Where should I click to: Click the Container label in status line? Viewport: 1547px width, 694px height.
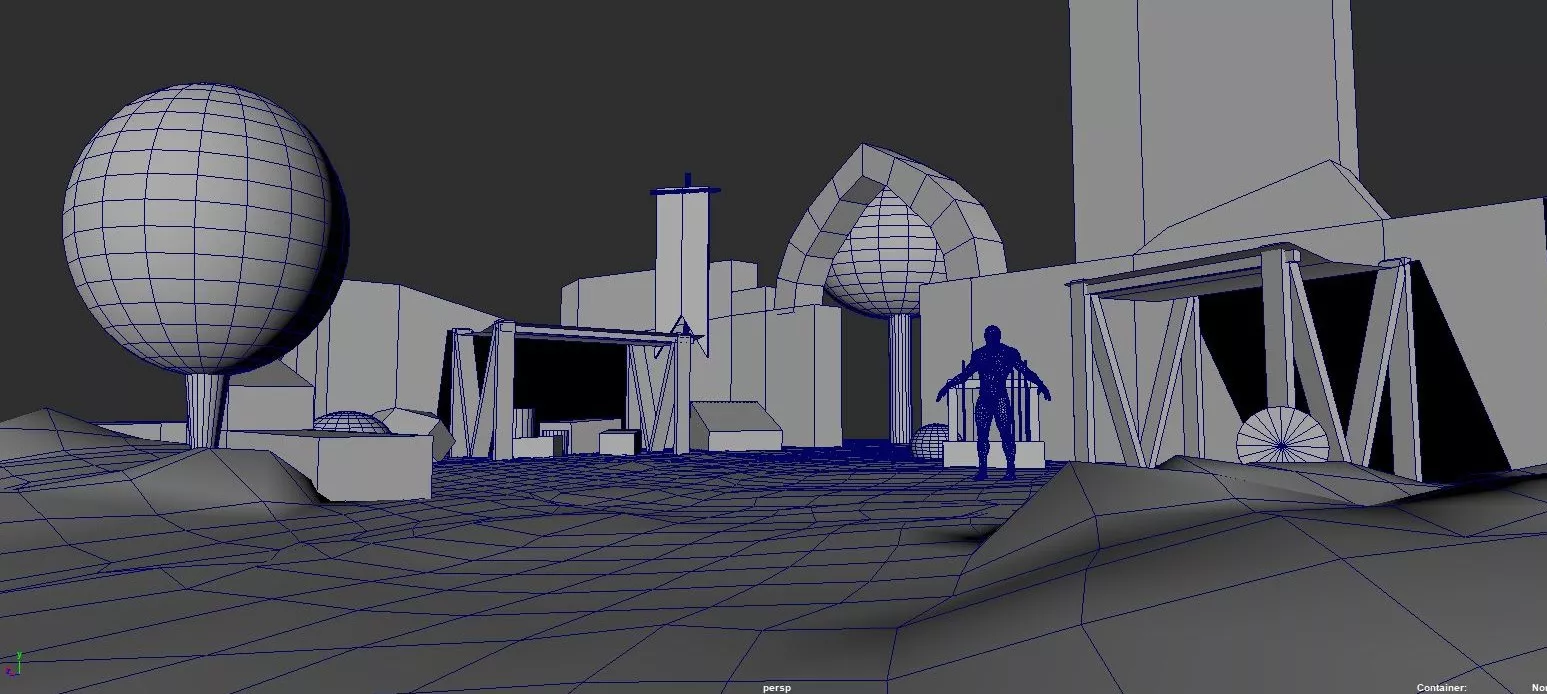[1441, 688]
